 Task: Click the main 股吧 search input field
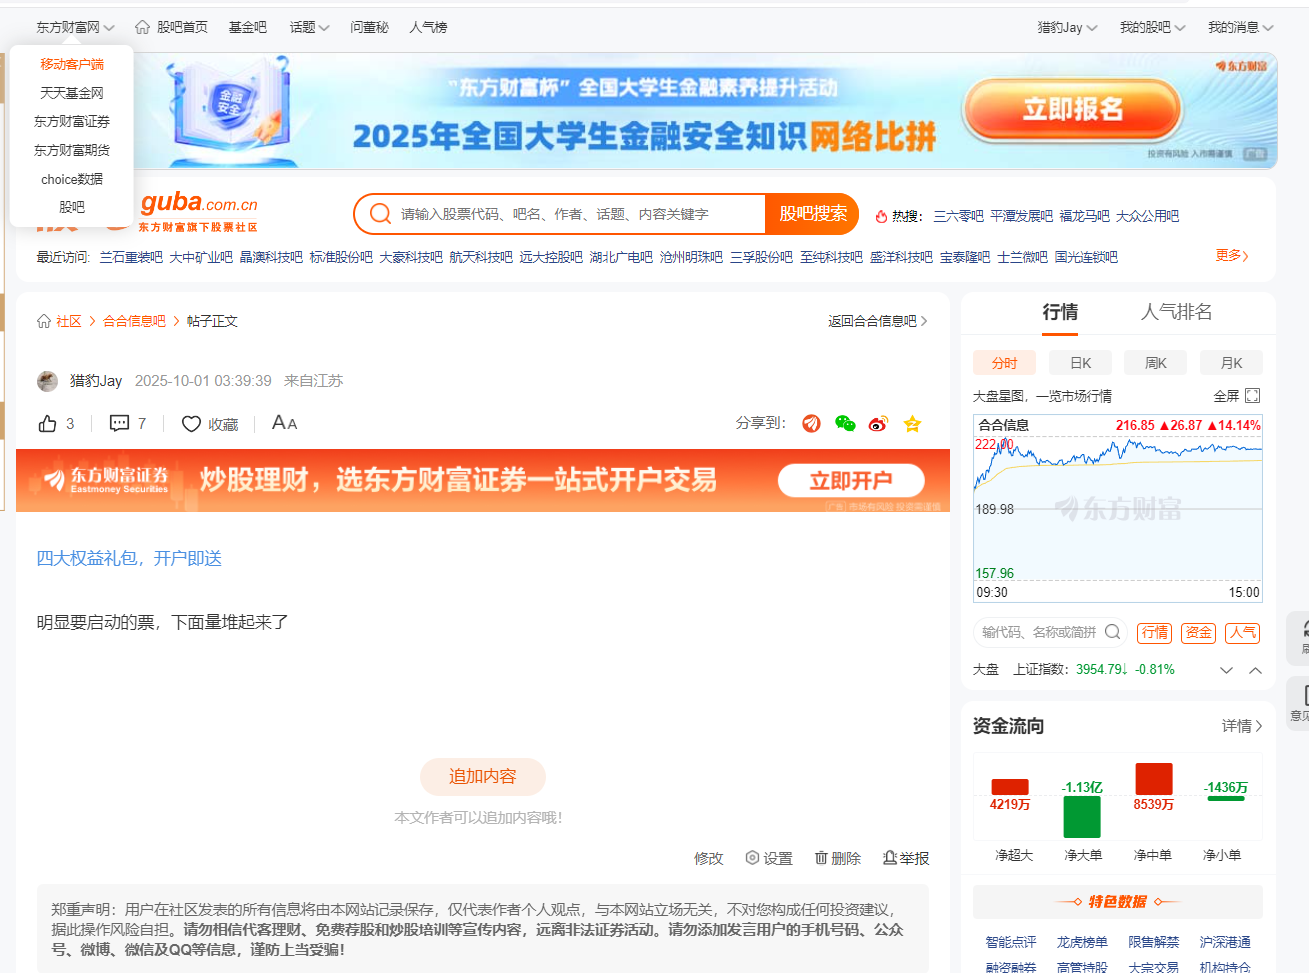tap(578, 214)
